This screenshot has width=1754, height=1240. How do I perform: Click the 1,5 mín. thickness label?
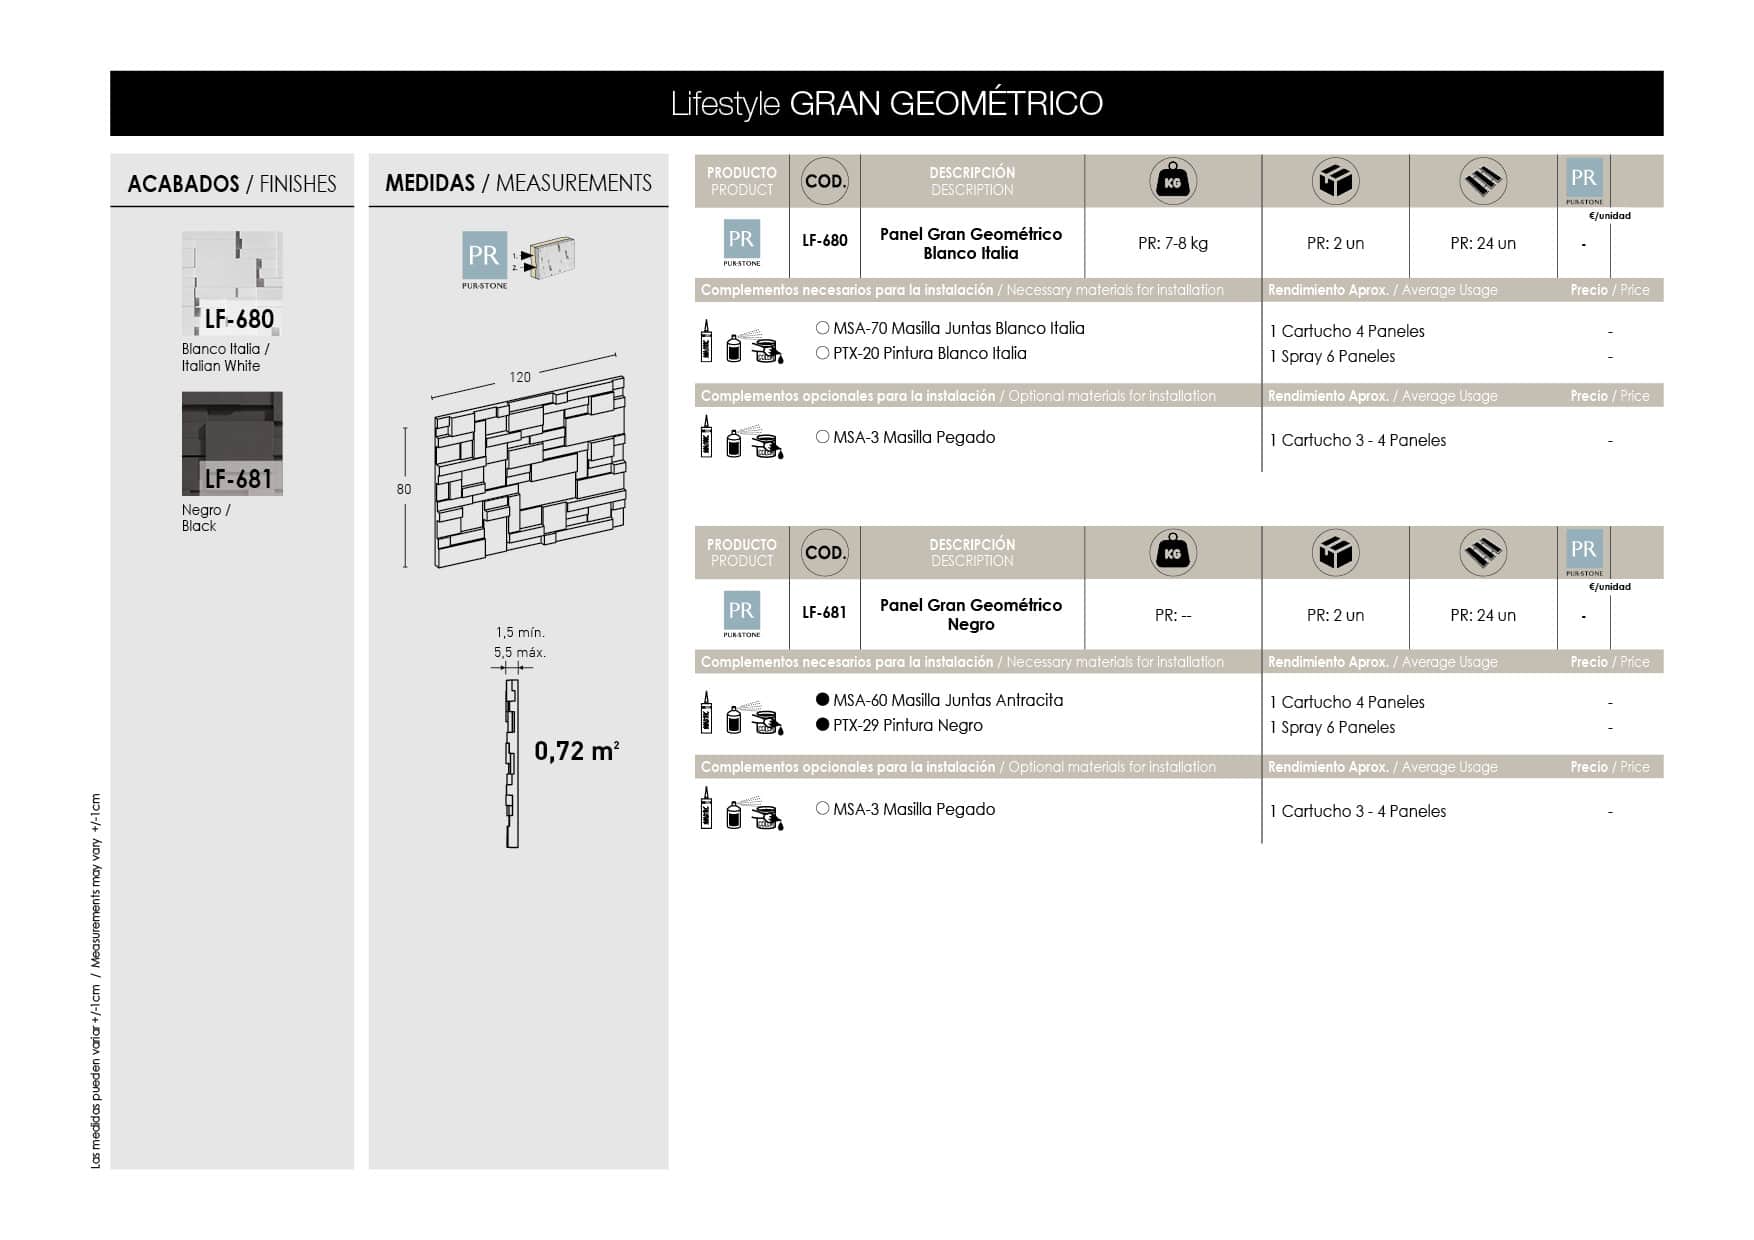pyautogui.click(x=520, y=632)
